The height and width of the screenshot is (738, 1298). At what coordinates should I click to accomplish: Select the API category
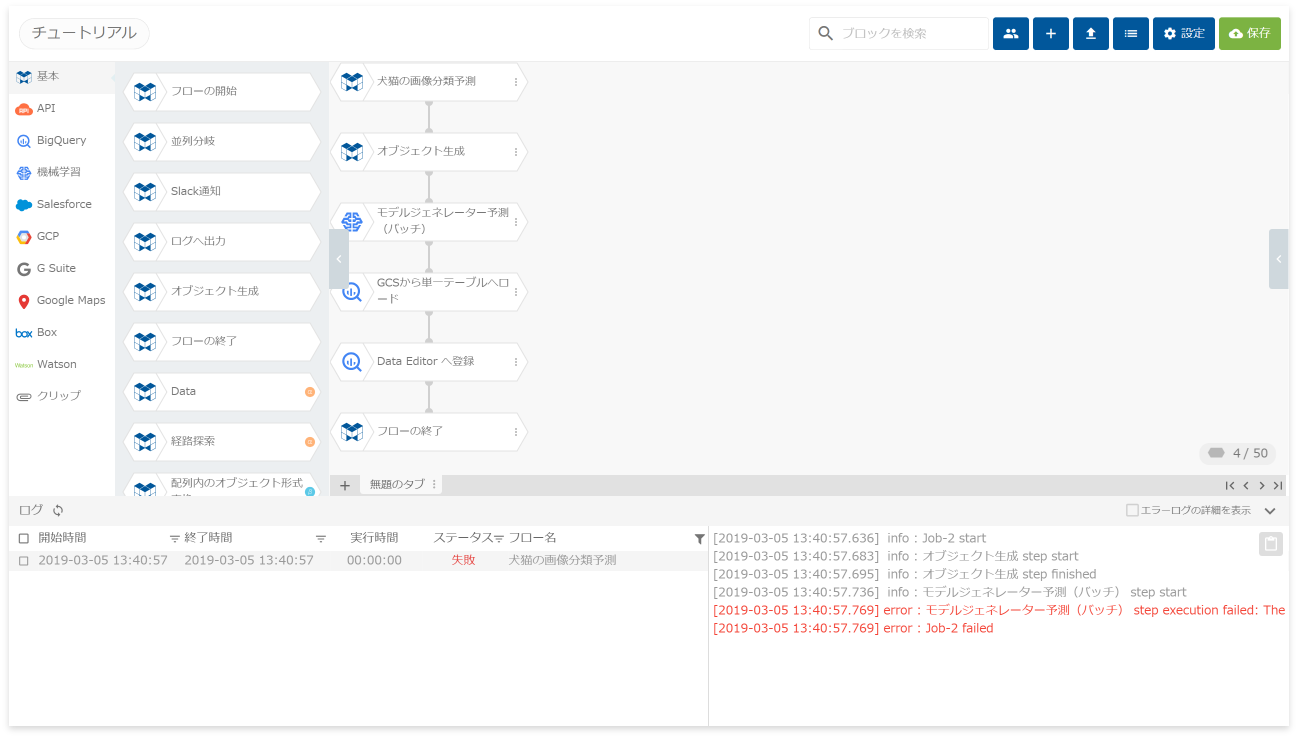pyautogui.click(x=62, y=108)
